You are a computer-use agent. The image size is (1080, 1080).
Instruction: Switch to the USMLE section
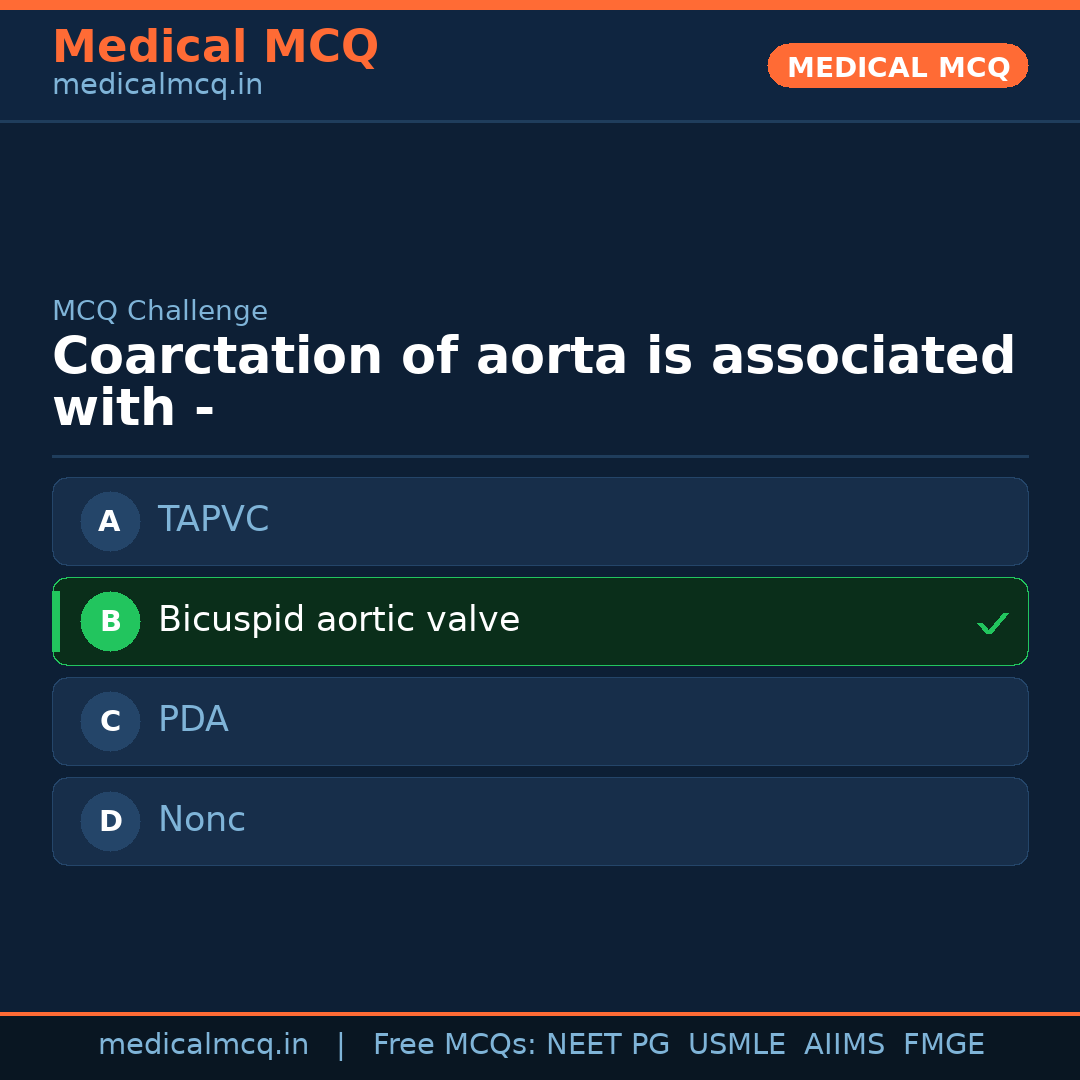coord(737,1044)
